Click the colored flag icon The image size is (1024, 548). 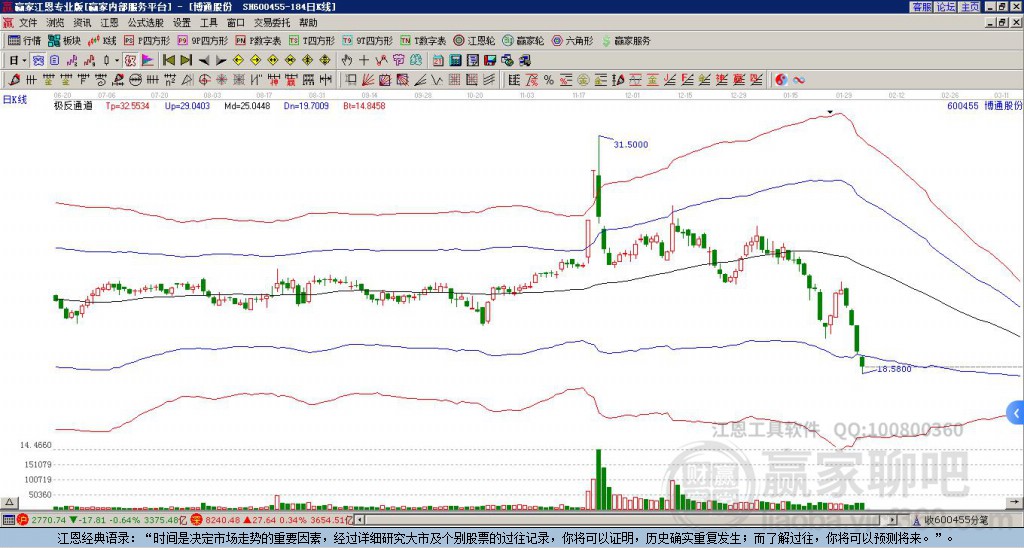coord(148,61)
